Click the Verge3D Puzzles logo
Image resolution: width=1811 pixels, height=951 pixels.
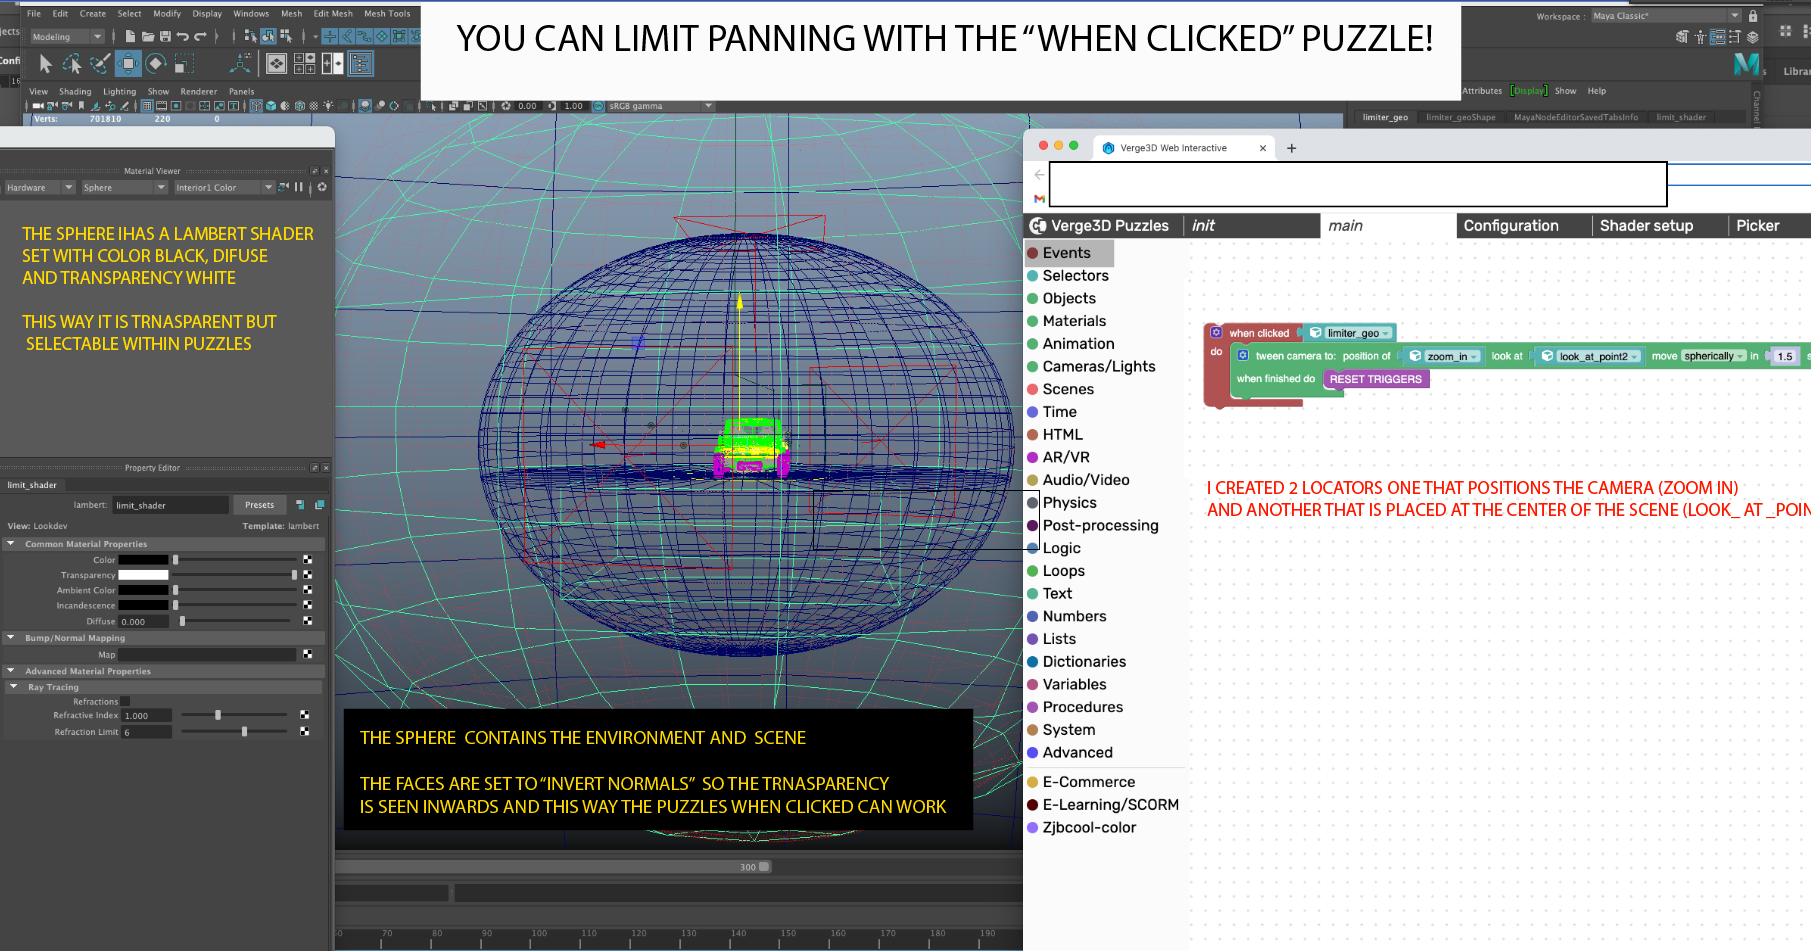(1038, 226)
